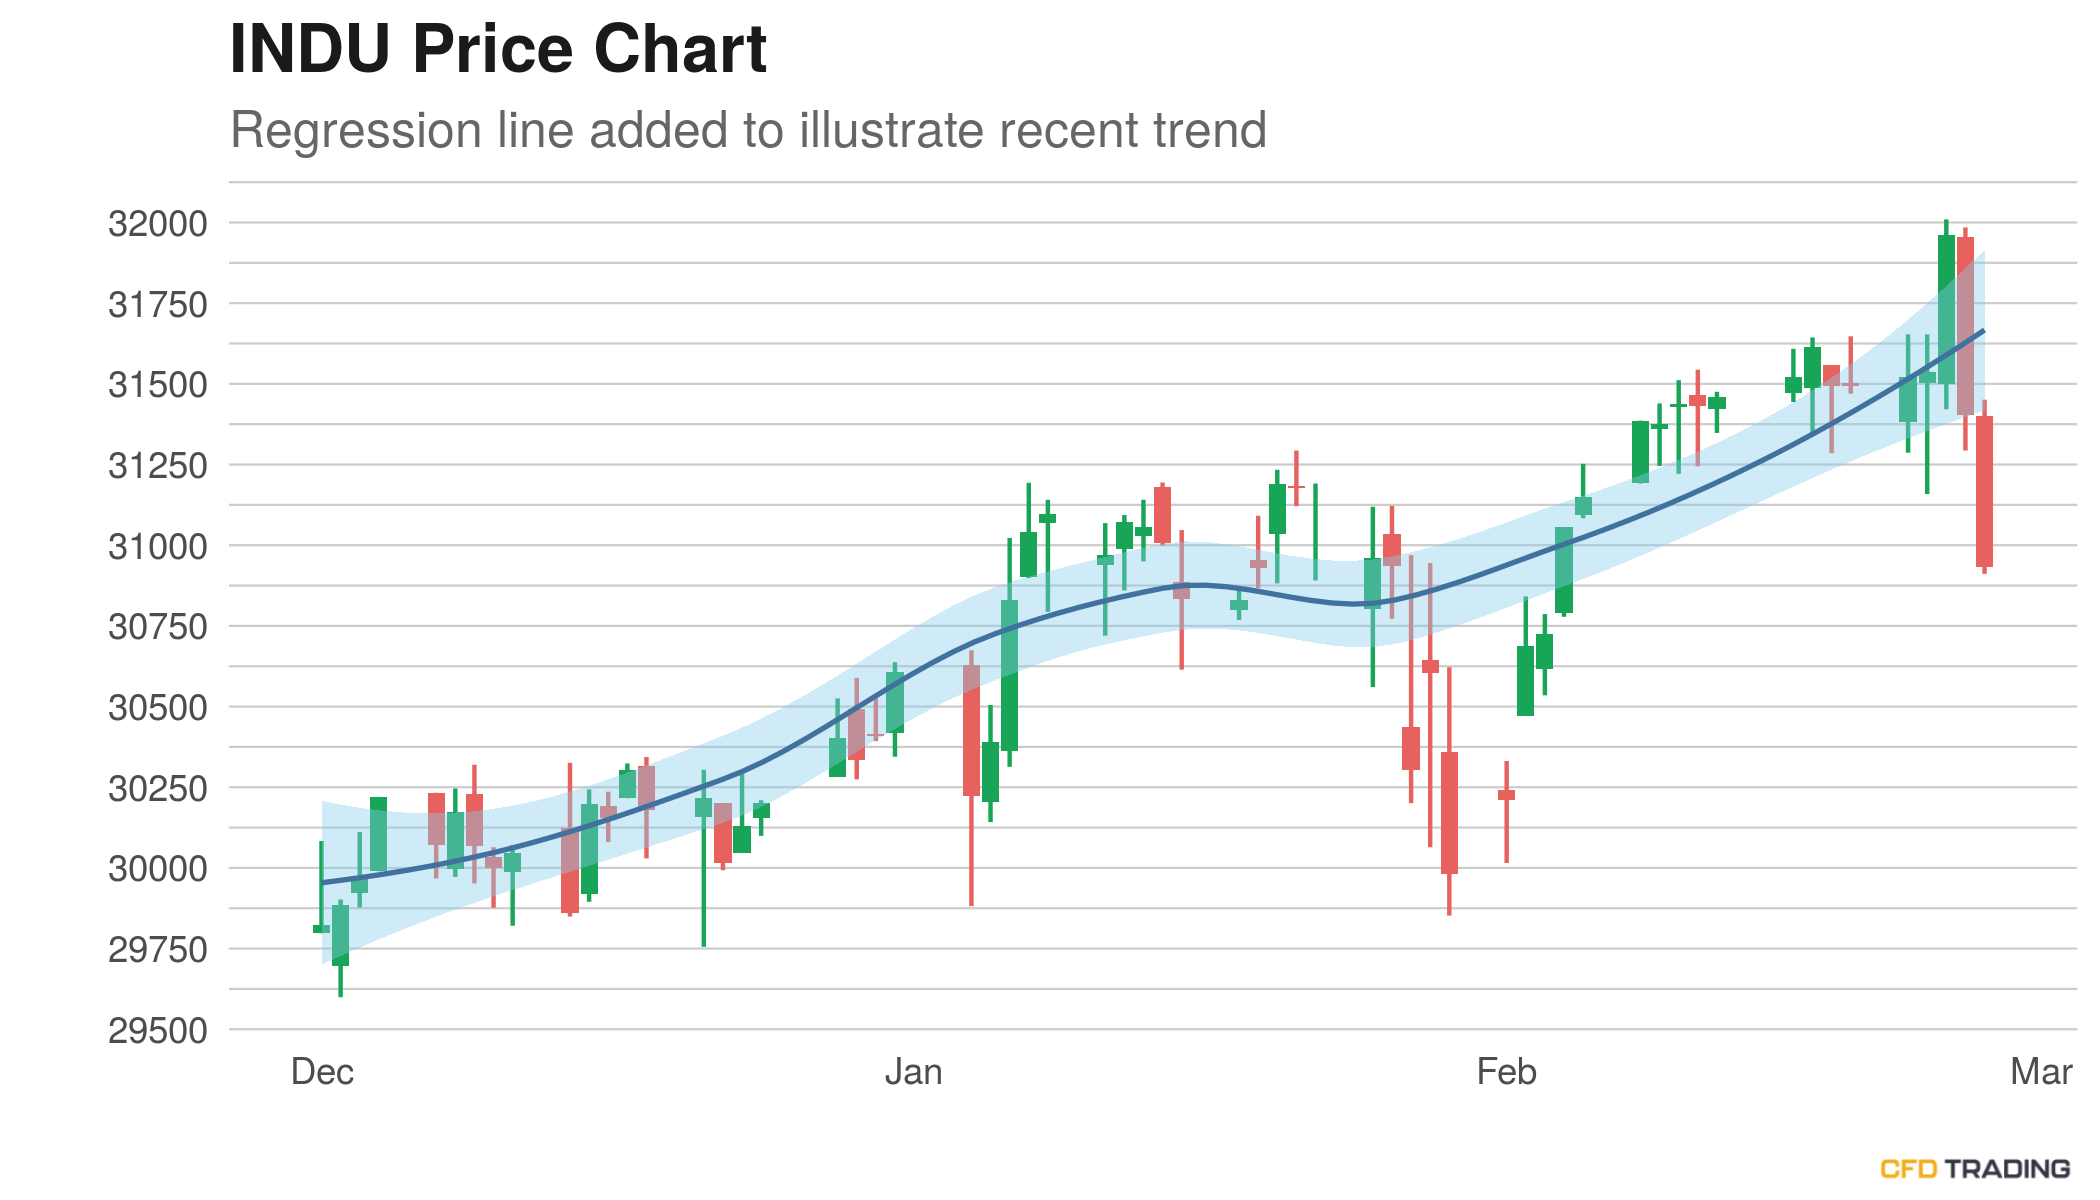Click the tallest green candle near 32000
This screenshot has height=1200, width=2100.
coord(1946,309)
